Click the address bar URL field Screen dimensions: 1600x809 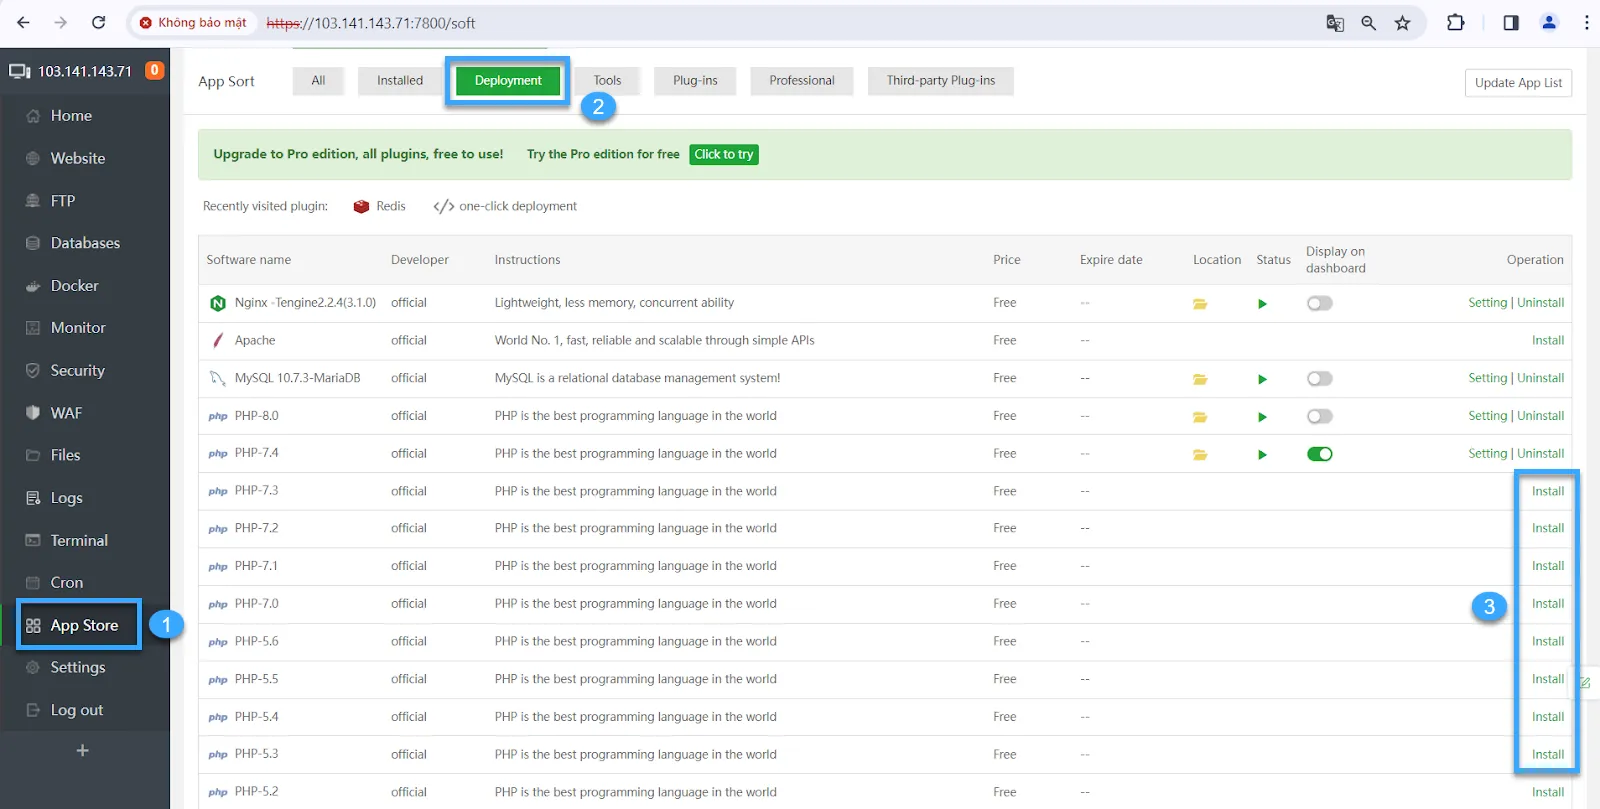(780, 22)
